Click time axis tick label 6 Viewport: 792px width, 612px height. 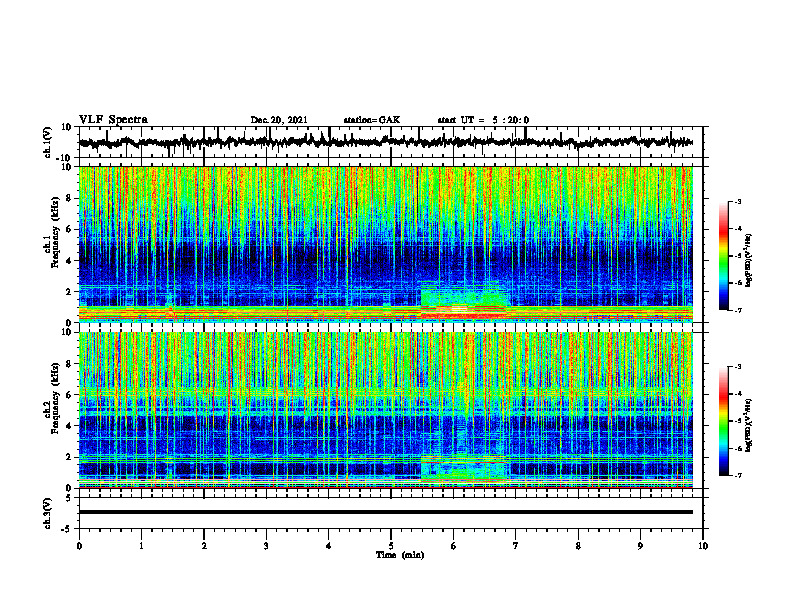point(454,546)
